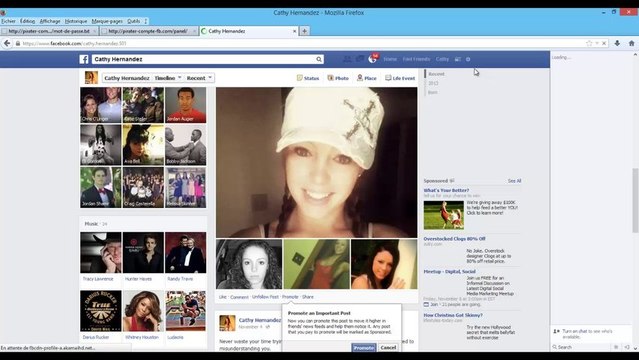Open the friend requests icon
The image size is (639, 360).
[347, 59]
